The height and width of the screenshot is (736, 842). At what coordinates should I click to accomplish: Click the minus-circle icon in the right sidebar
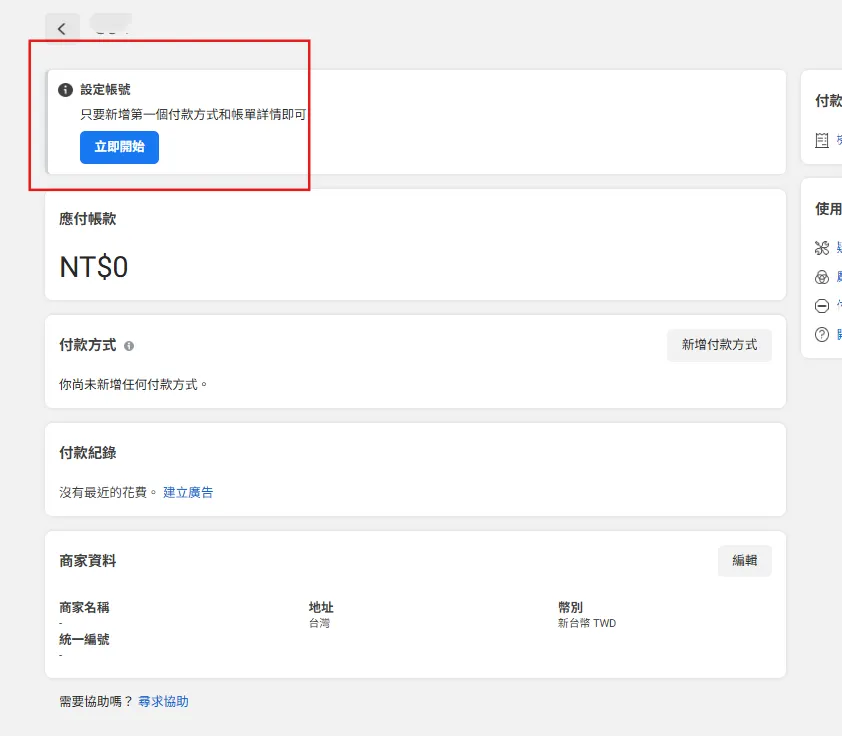[822, 306]
